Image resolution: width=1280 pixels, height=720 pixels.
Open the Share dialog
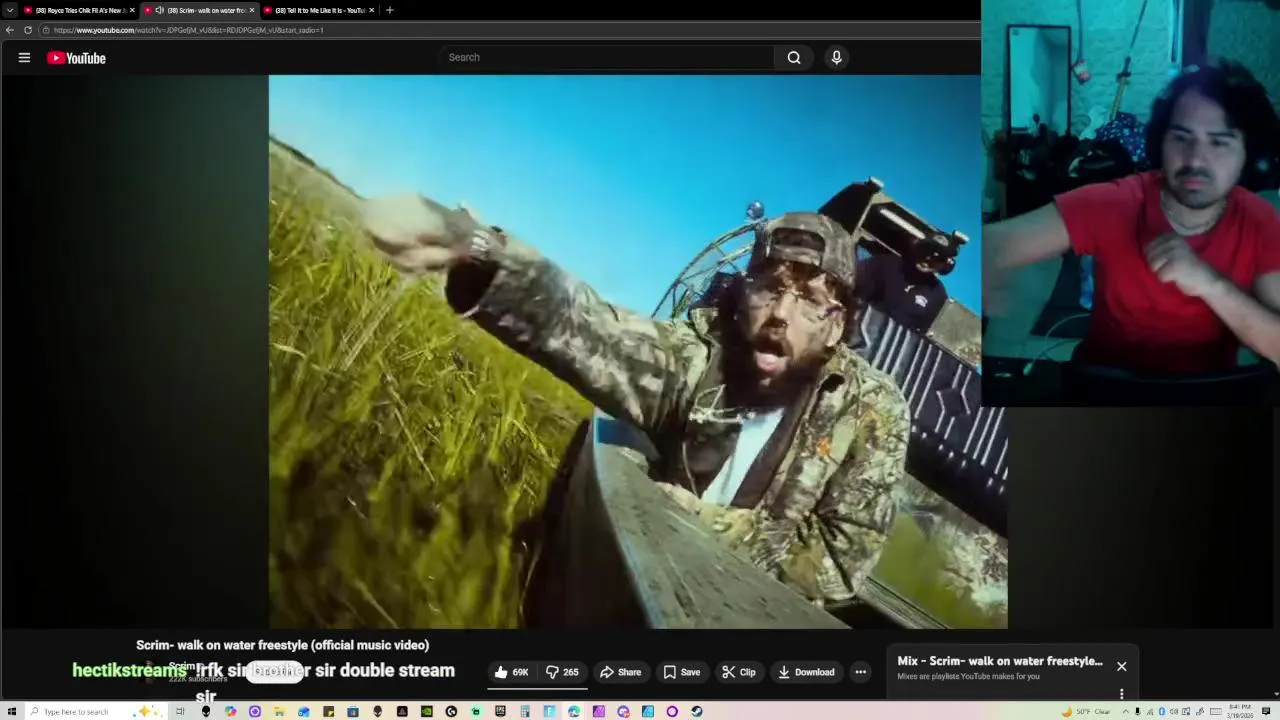pyautogui.click(x=620, y=672)
